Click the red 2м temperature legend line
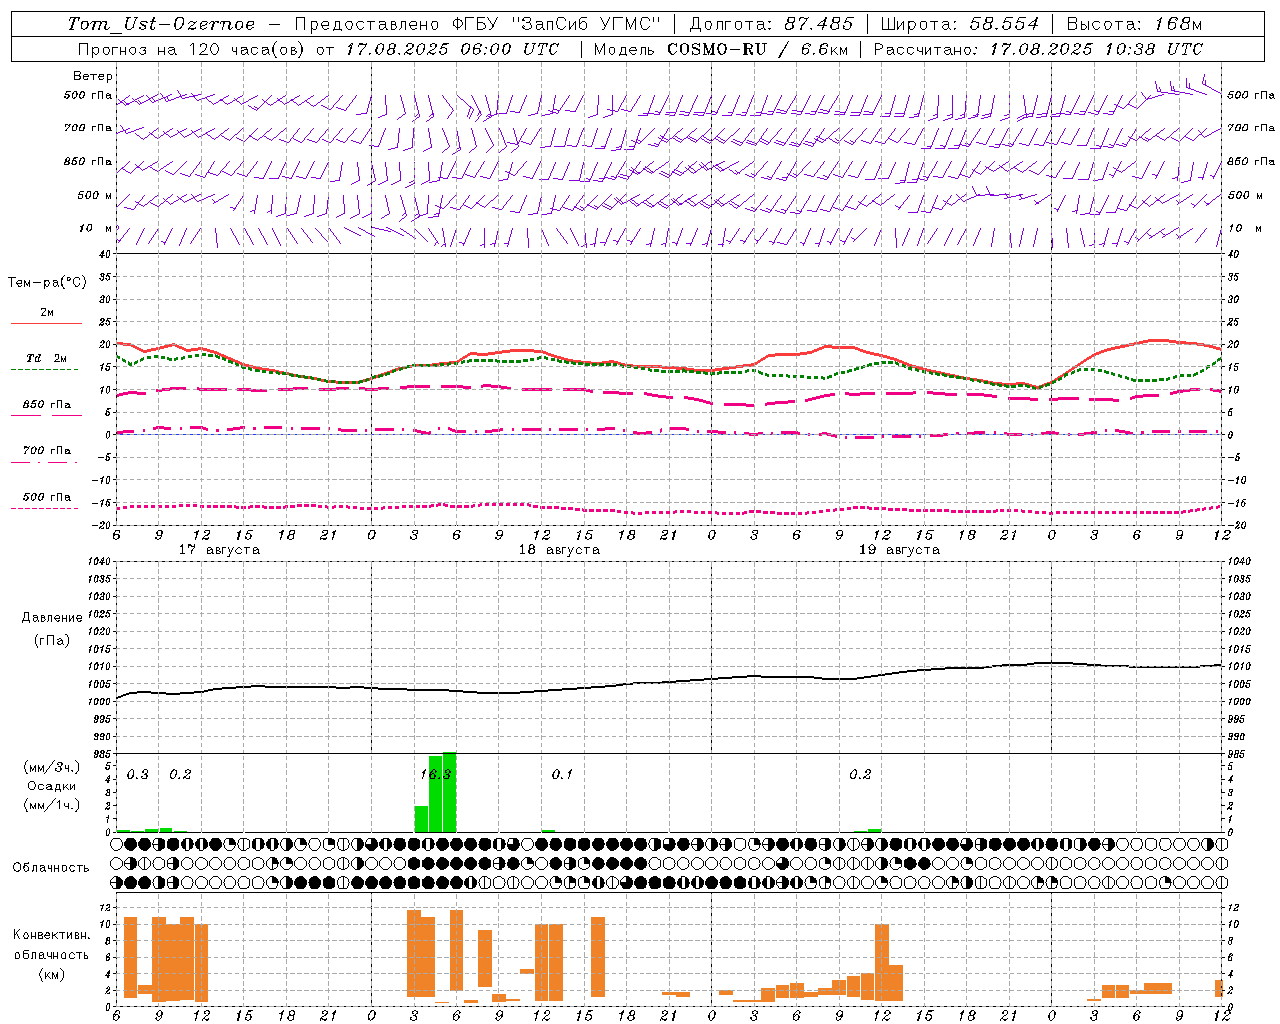 [x=46, y=323]
